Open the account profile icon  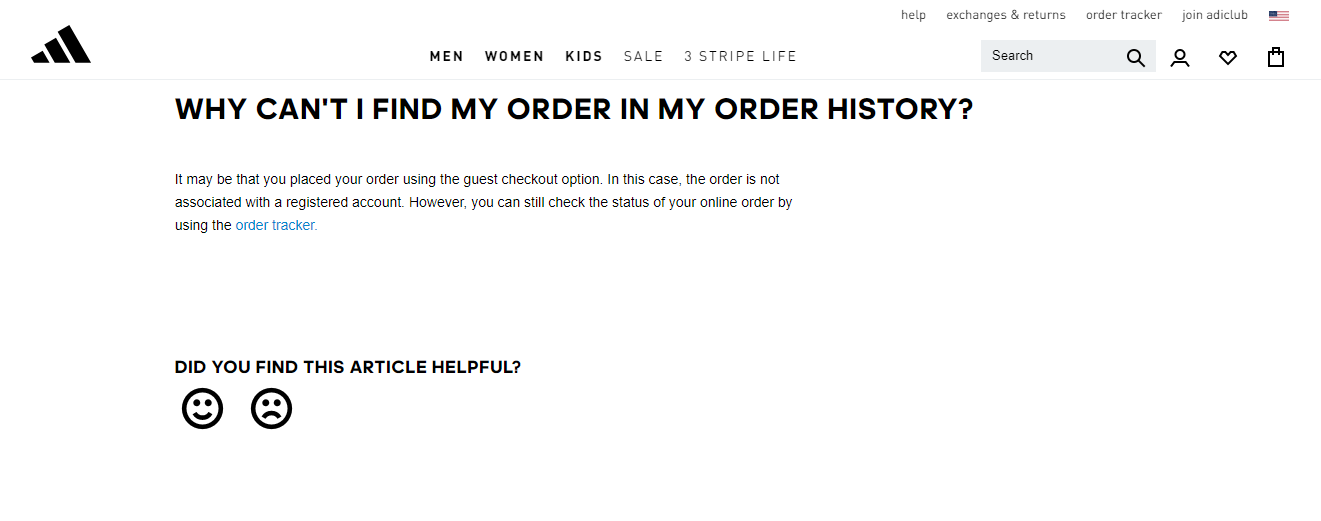tap(1180, 57)
